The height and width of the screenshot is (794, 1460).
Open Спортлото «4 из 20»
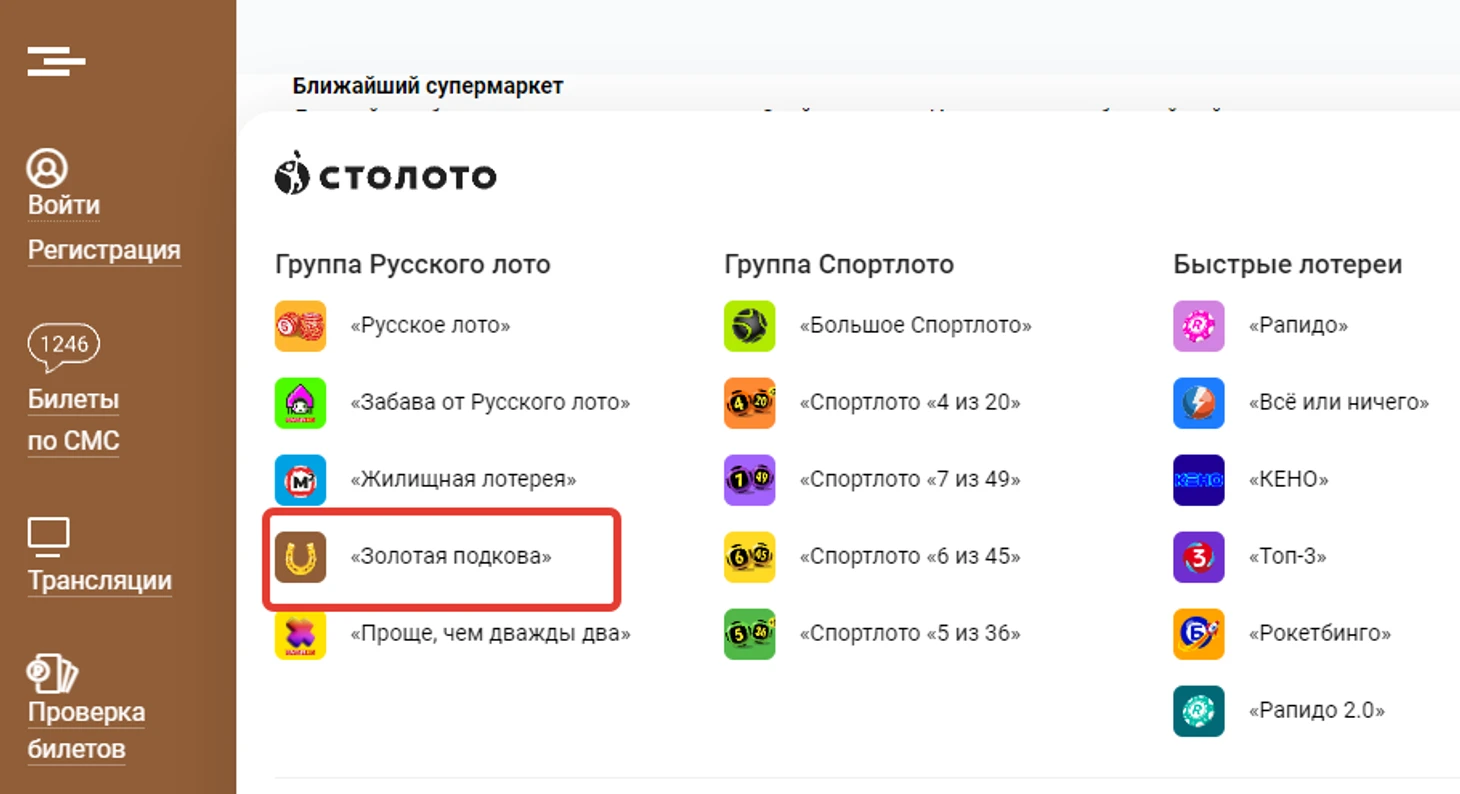910,403
